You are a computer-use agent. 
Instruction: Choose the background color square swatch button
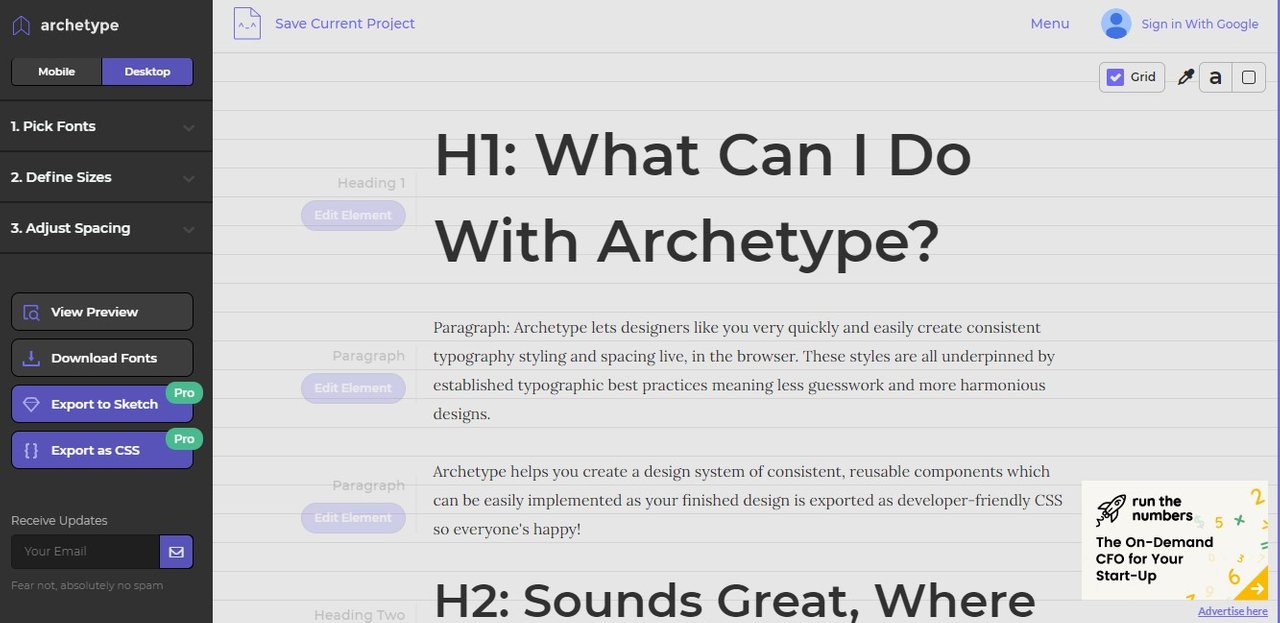pos(1248,77)
